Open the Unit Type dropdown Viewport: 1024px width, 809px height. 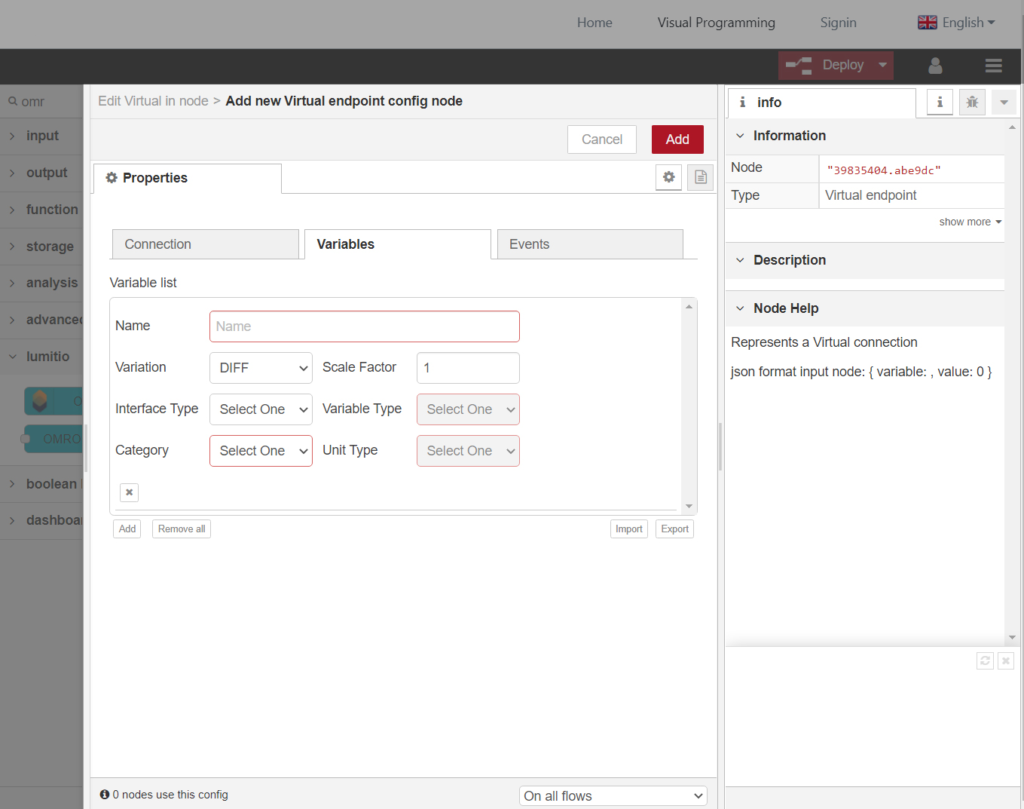coord(468,451)
